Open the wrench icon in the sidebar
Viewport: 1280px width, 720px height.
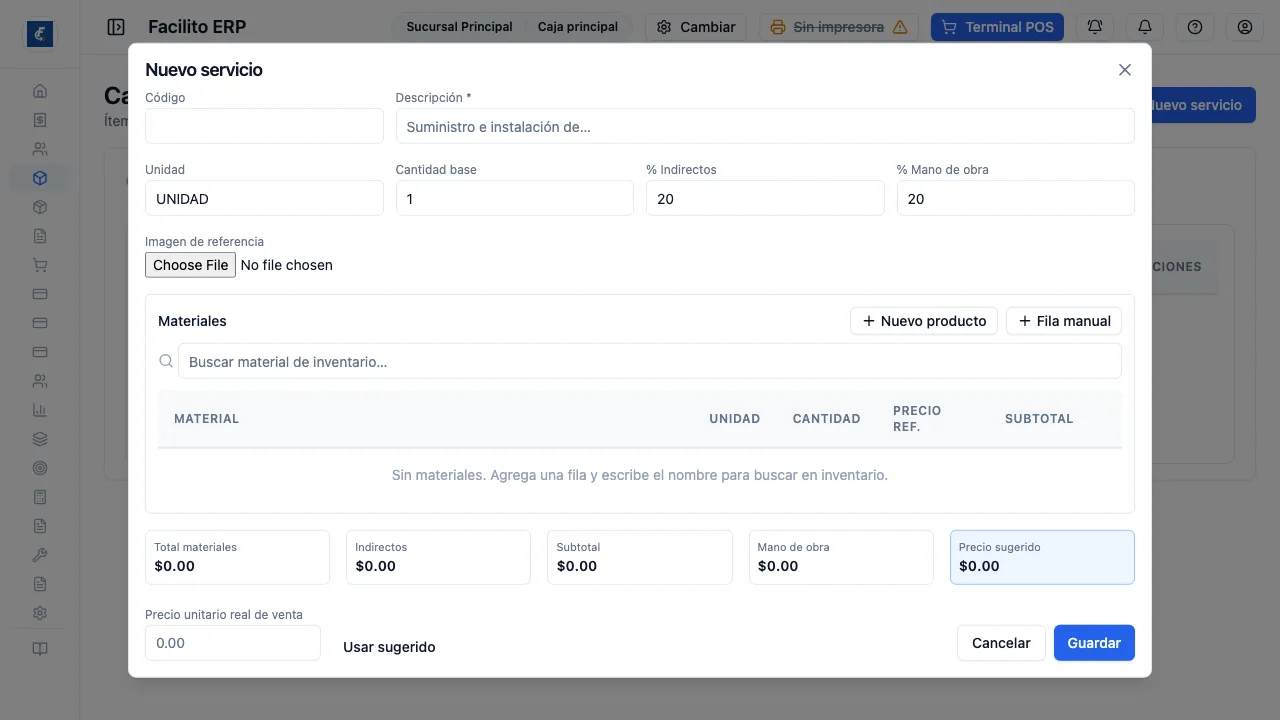click(40, 555)
